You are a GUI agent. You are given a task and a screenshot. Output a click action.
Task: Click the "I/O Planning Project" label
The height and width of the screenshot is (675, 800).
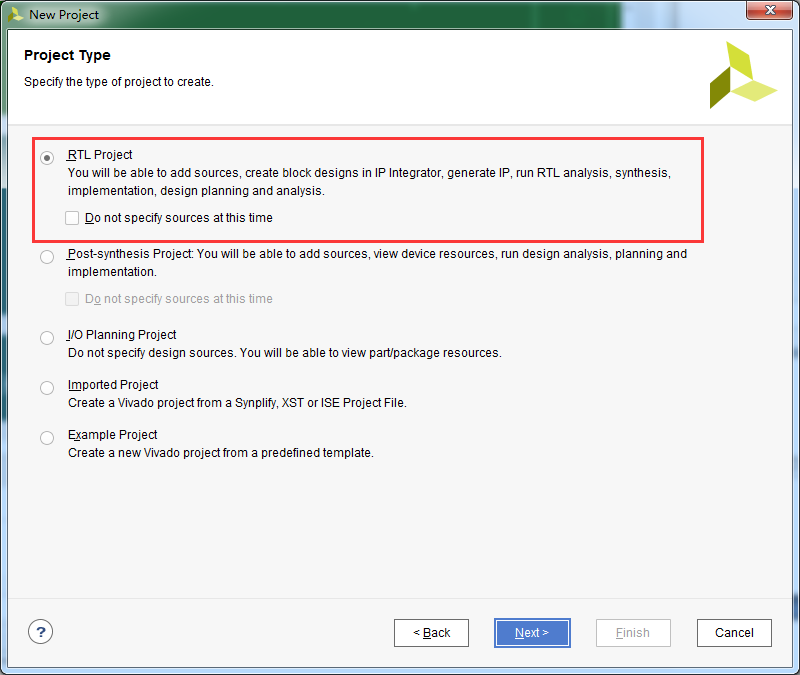(x=122, y=335)
